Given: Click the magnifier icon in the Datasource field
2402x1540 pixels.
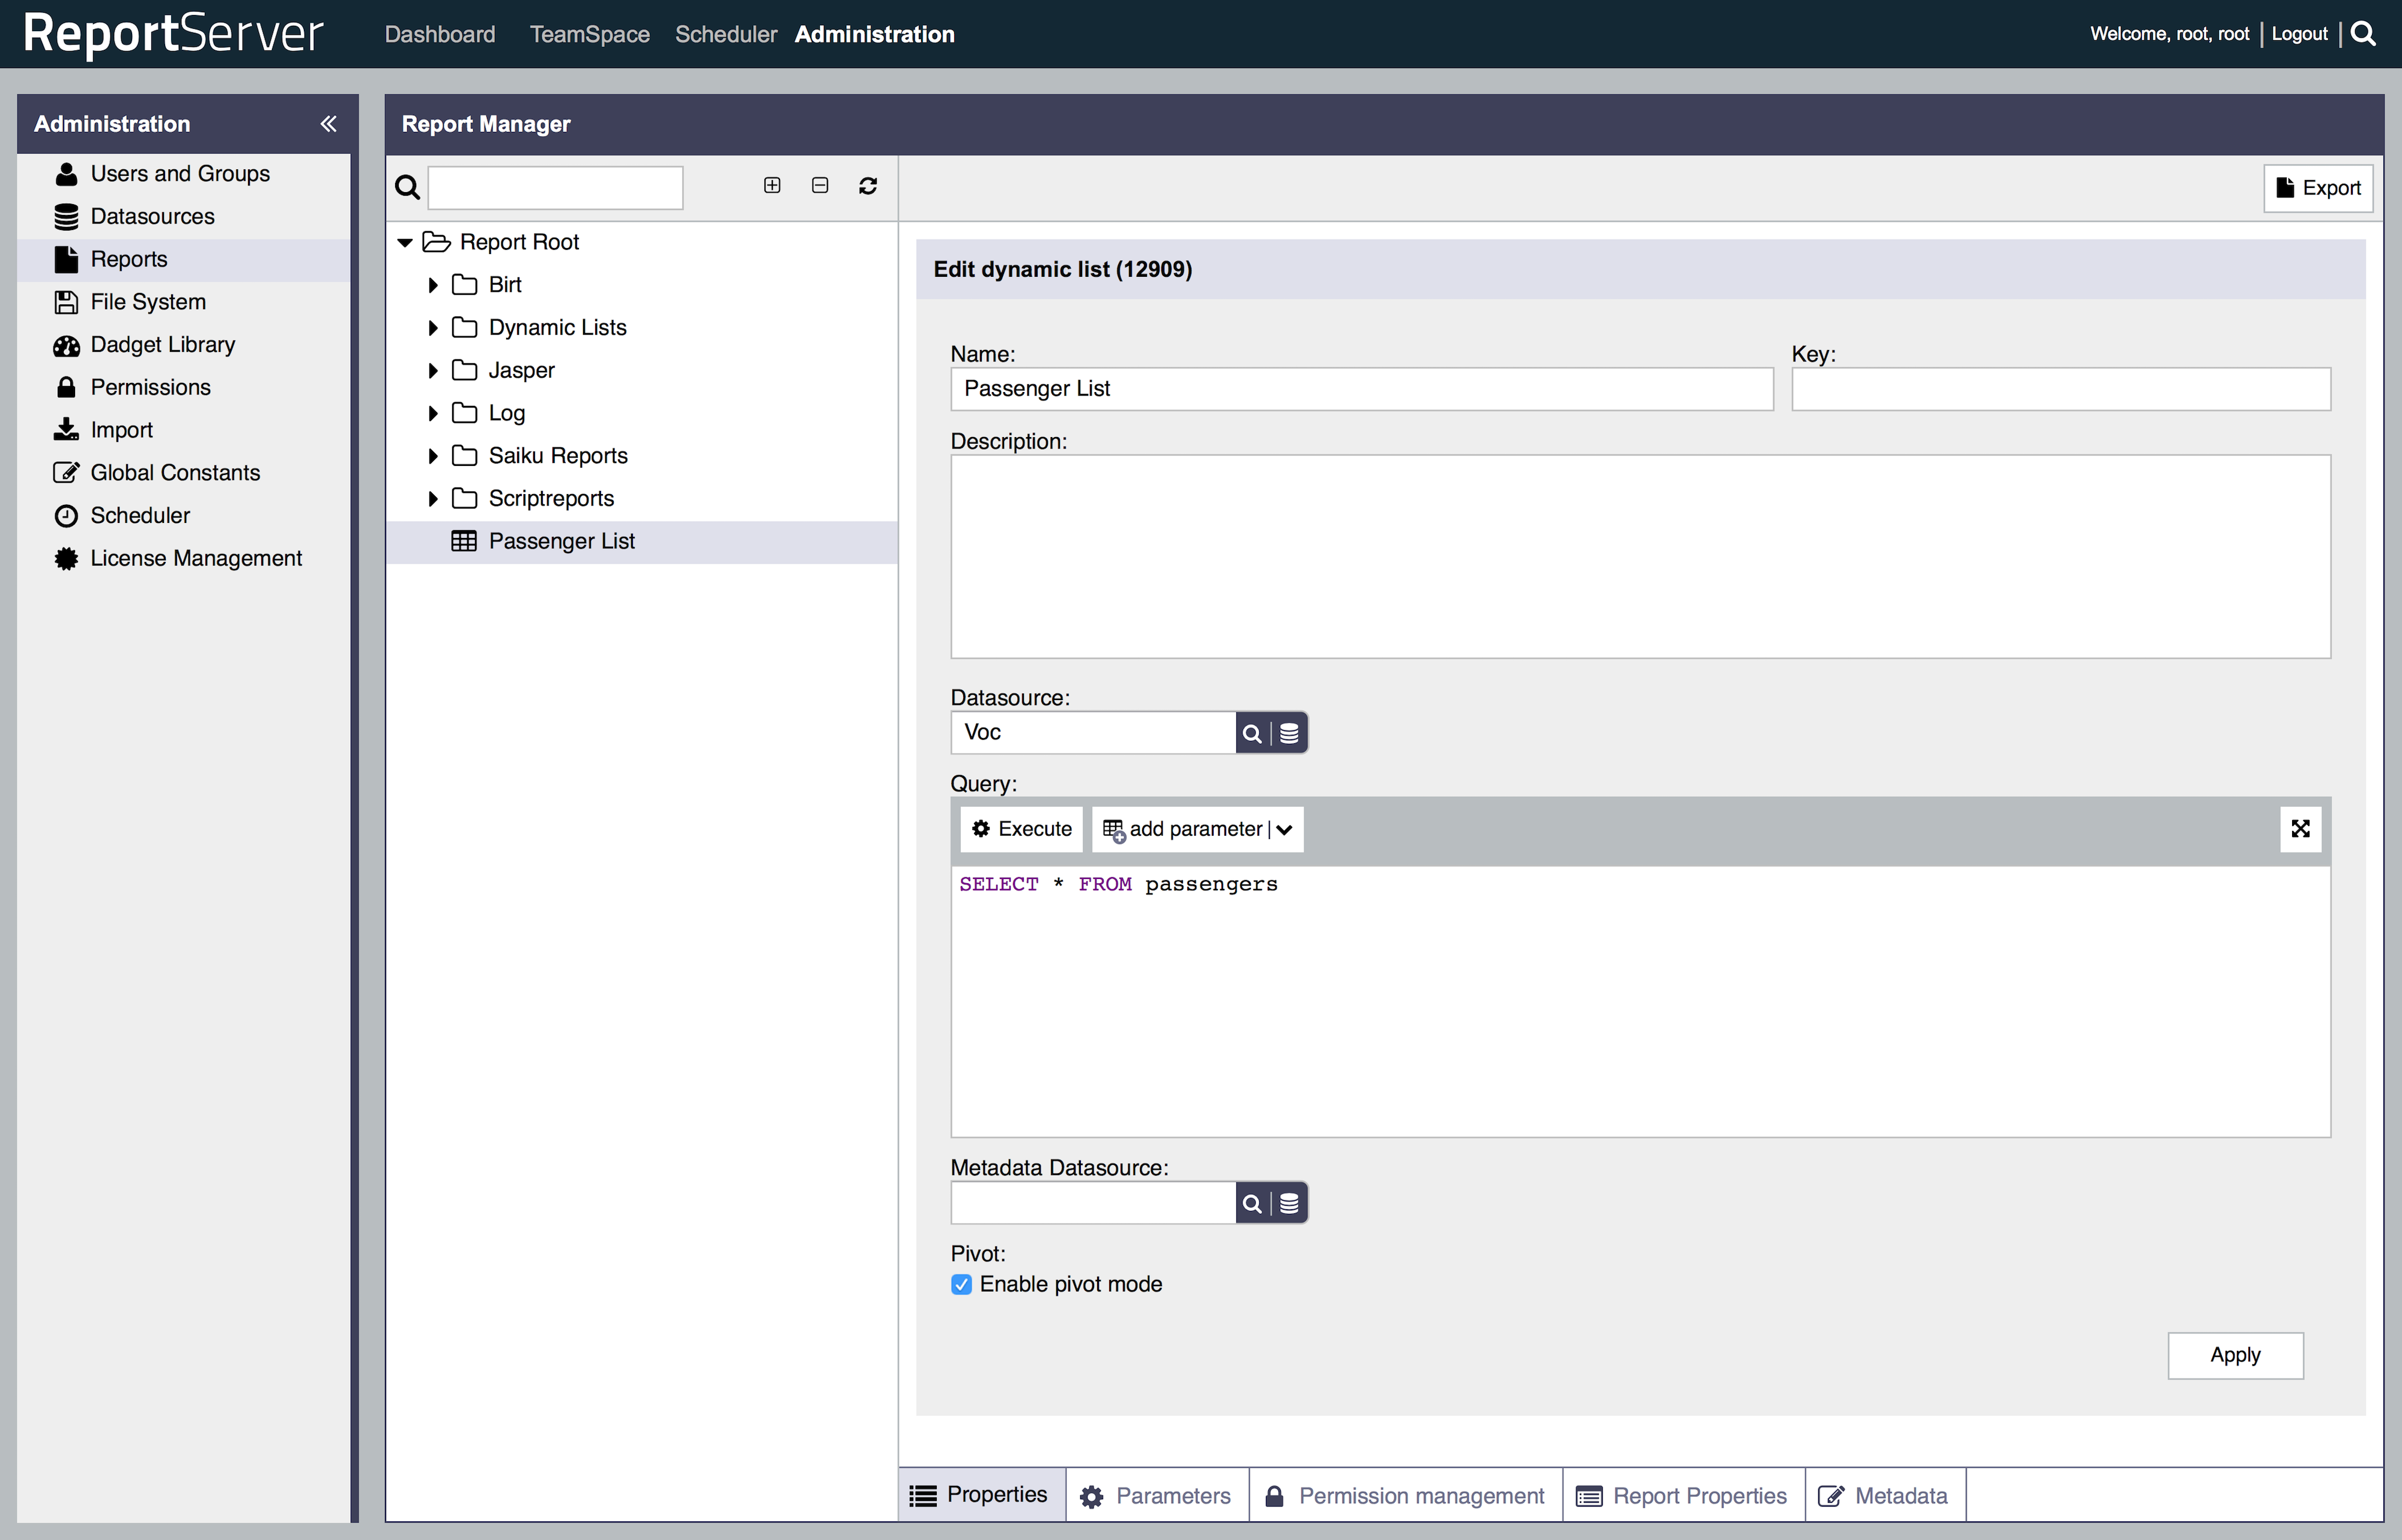Looking at the screenshot, I should pos(1252,733).
